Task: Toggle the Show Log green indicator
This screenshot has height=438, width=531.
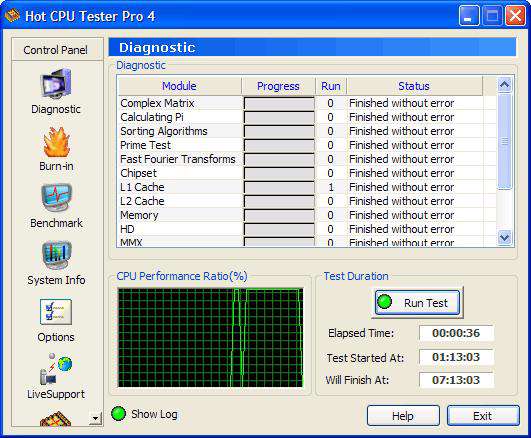Action: 119,414
